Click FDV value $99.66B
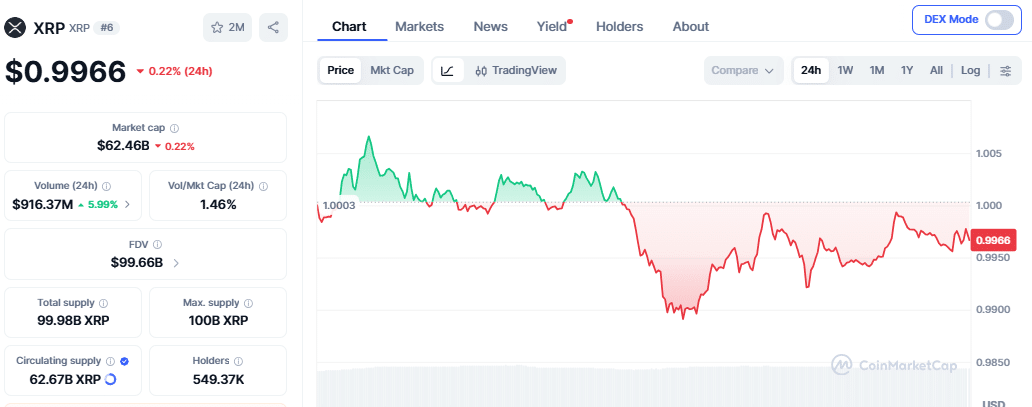The image size is (1032, 407). pyautogui.click(x=137, y=263)
